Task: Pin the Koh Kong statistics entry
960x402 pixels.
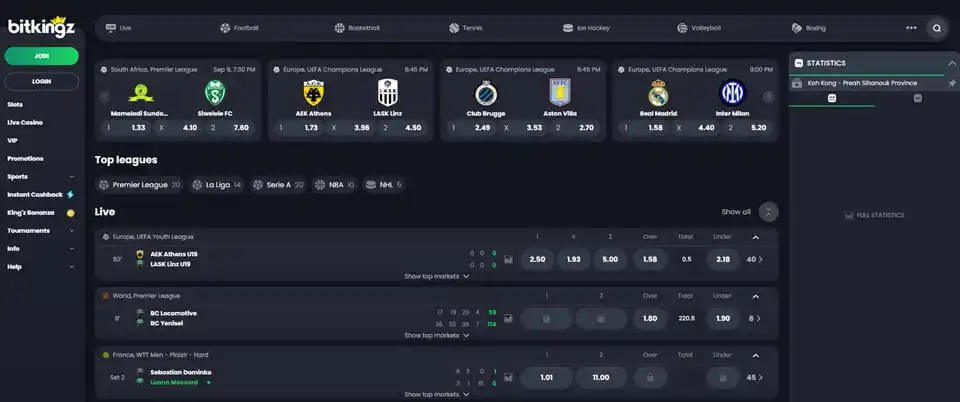Action: point(951,83)
